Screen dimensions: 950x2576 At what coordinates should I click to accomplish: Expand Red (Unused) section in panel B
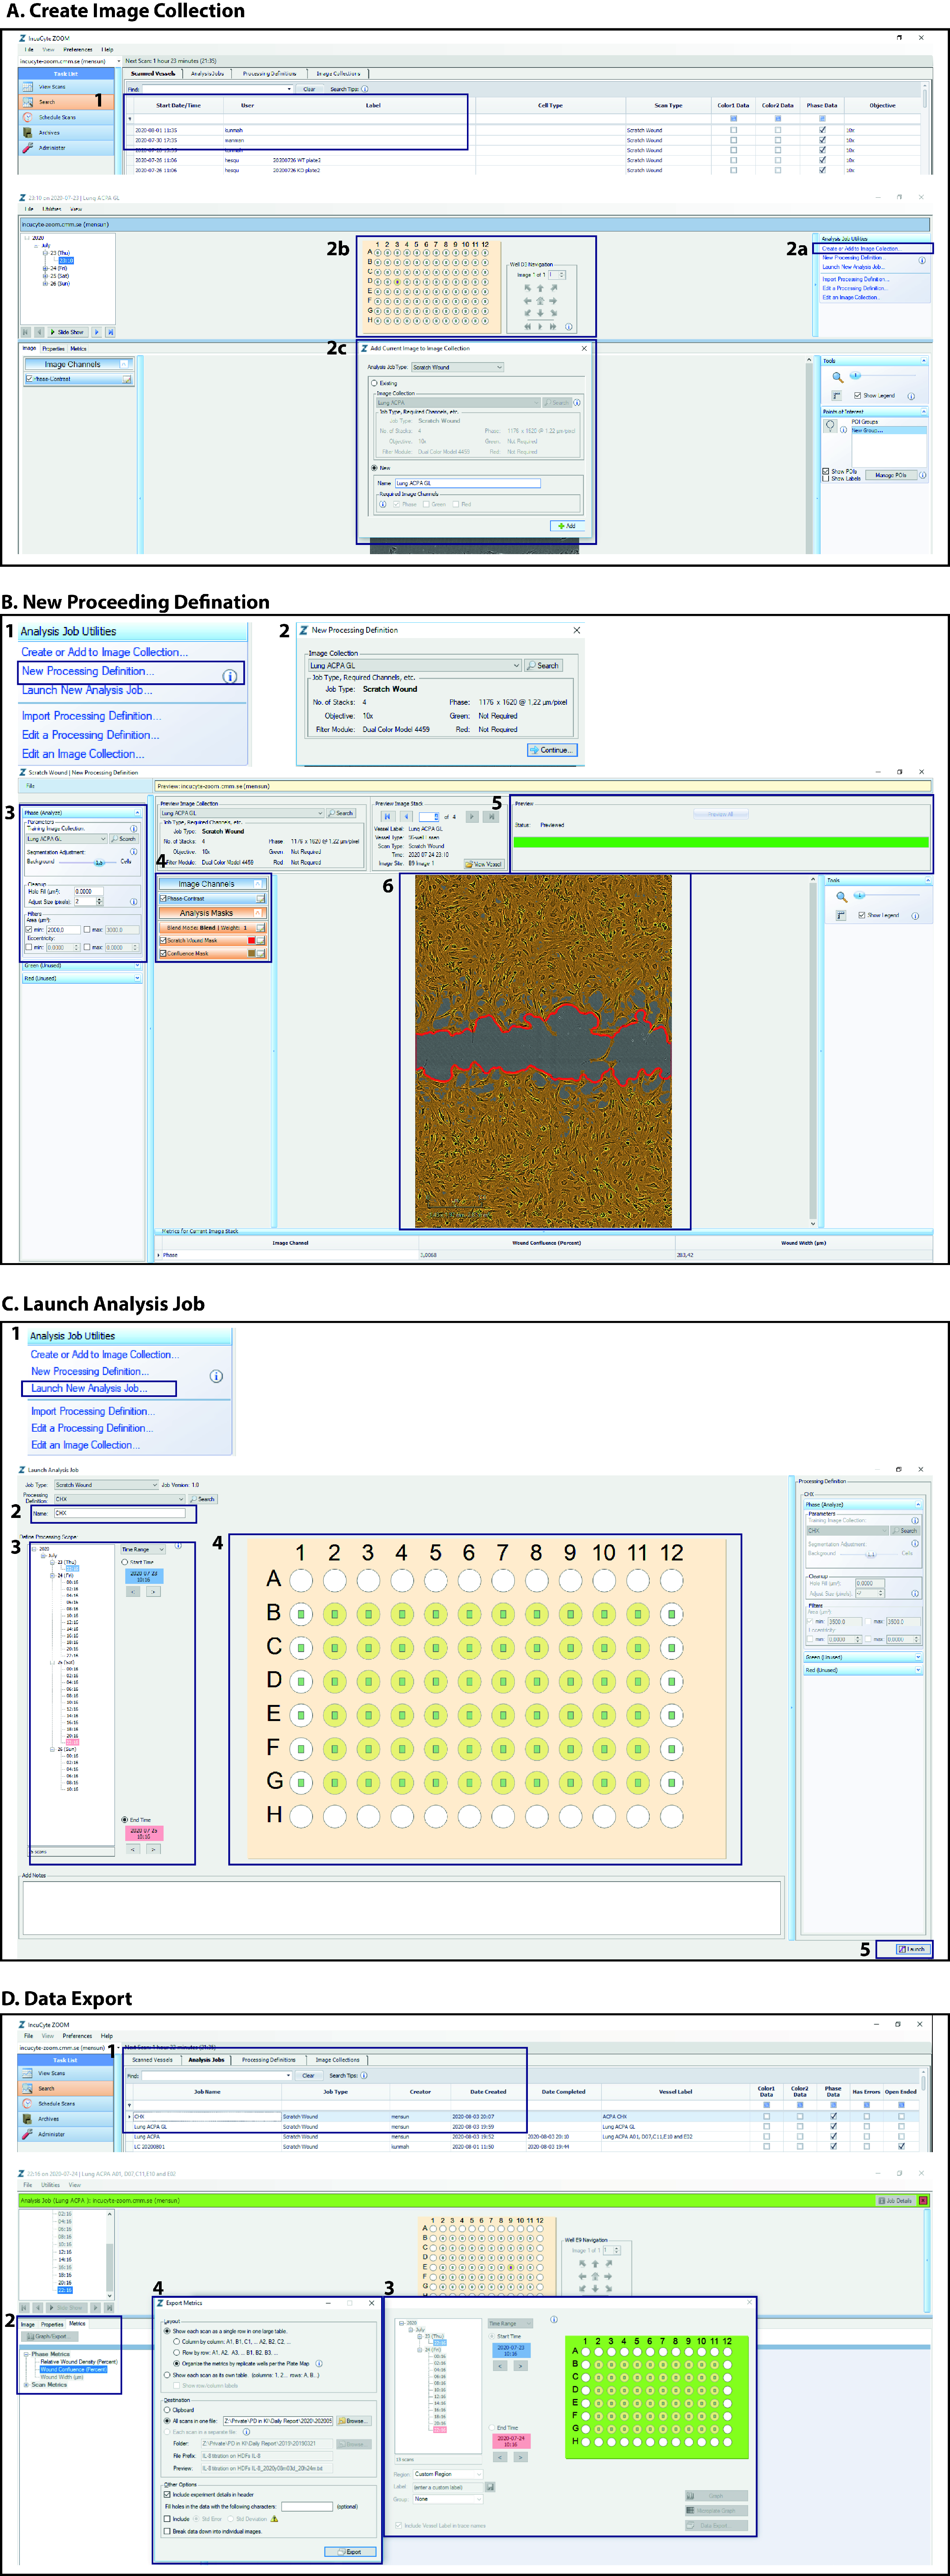(137, 978)
